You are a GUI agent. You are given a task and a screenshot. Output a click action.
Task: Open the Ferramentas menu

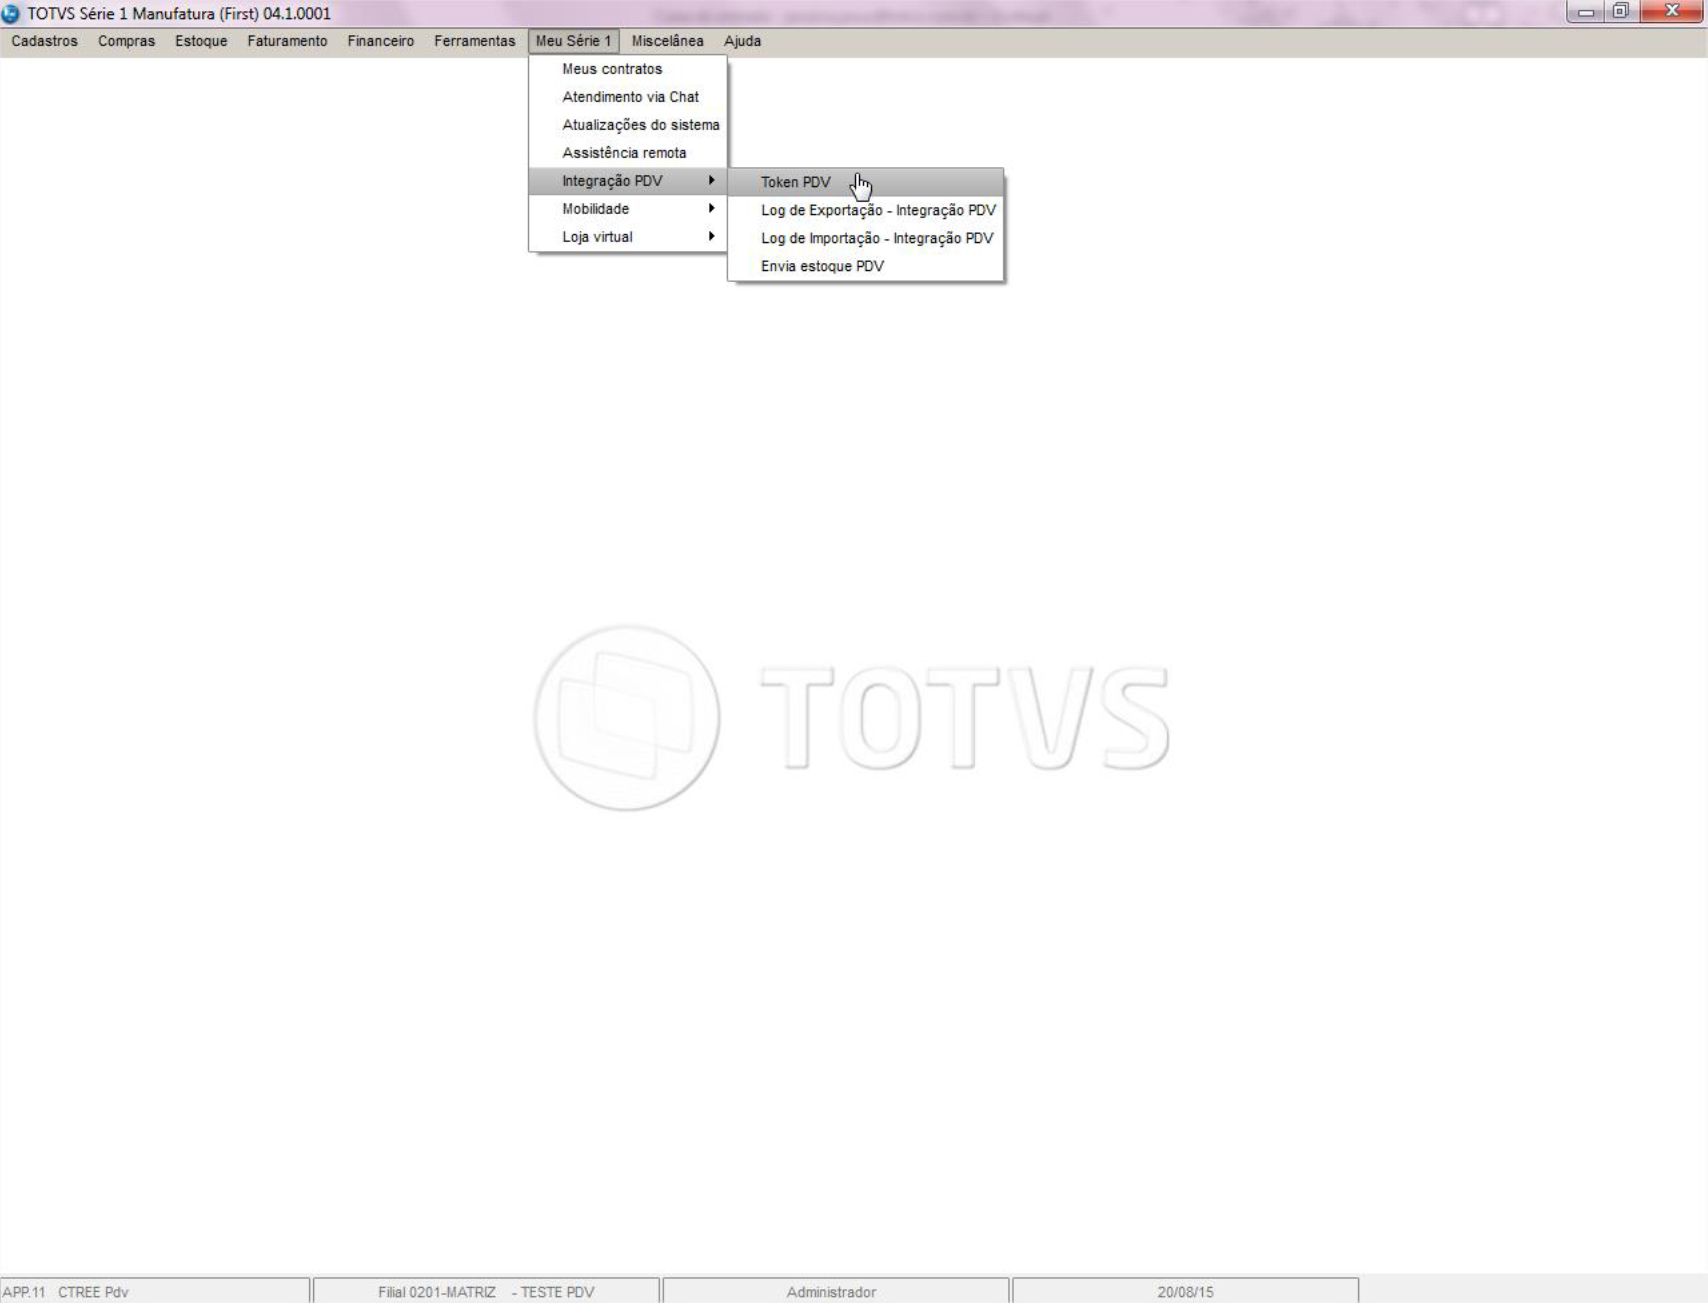coord(475,41)
